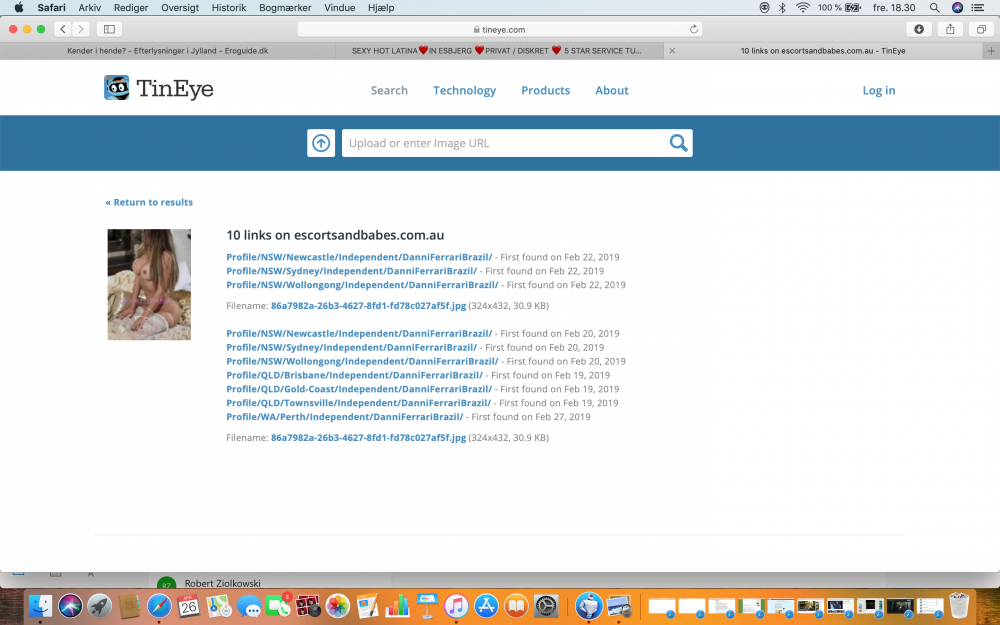
Task: Open Calendar from the Dock
Action: coord(189,605)
